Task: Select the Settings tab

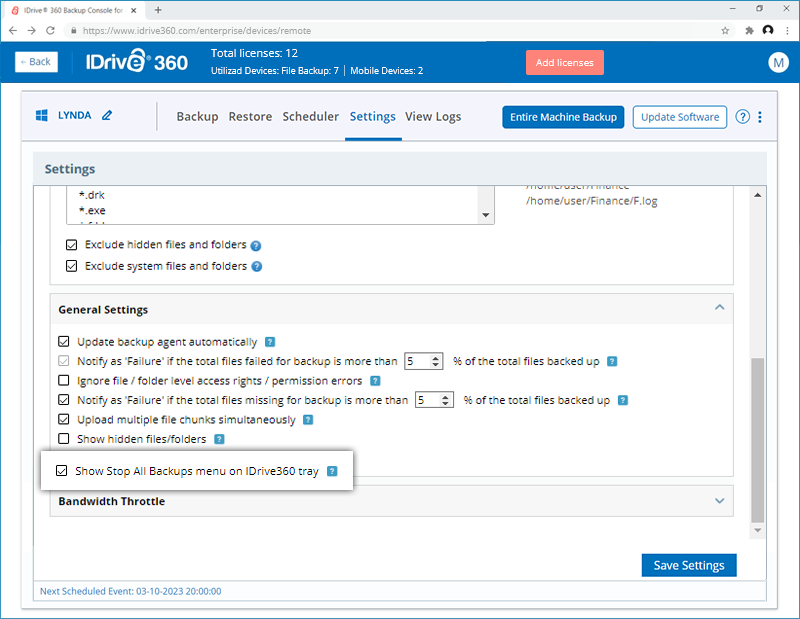Action: [372, 117]
